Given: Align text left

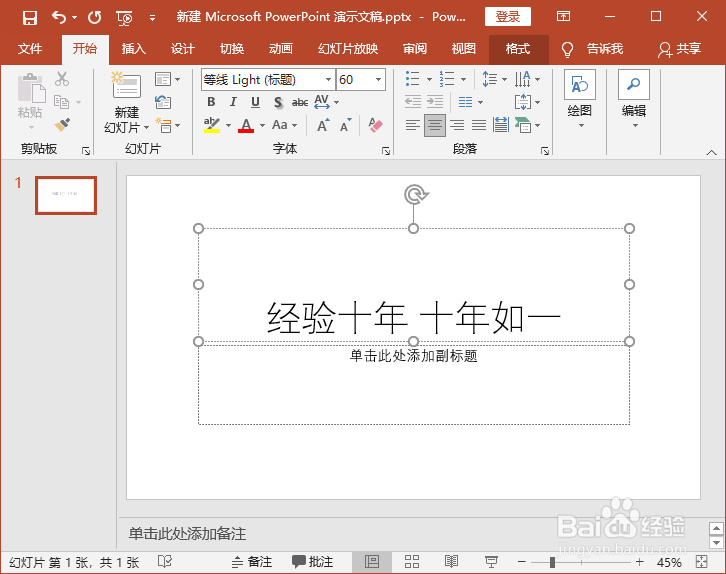Looking at the screenshot, I should click(413, 125).
